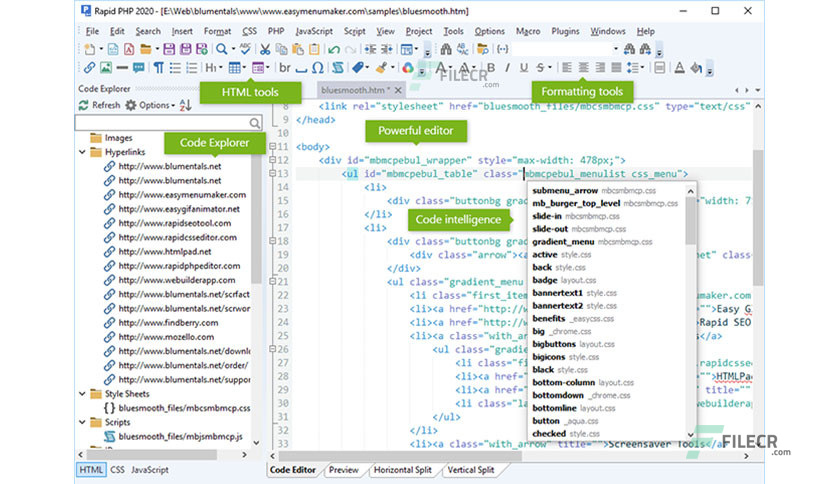Insert an image using picture icon
836x484 pixels.
click(106, 68)
